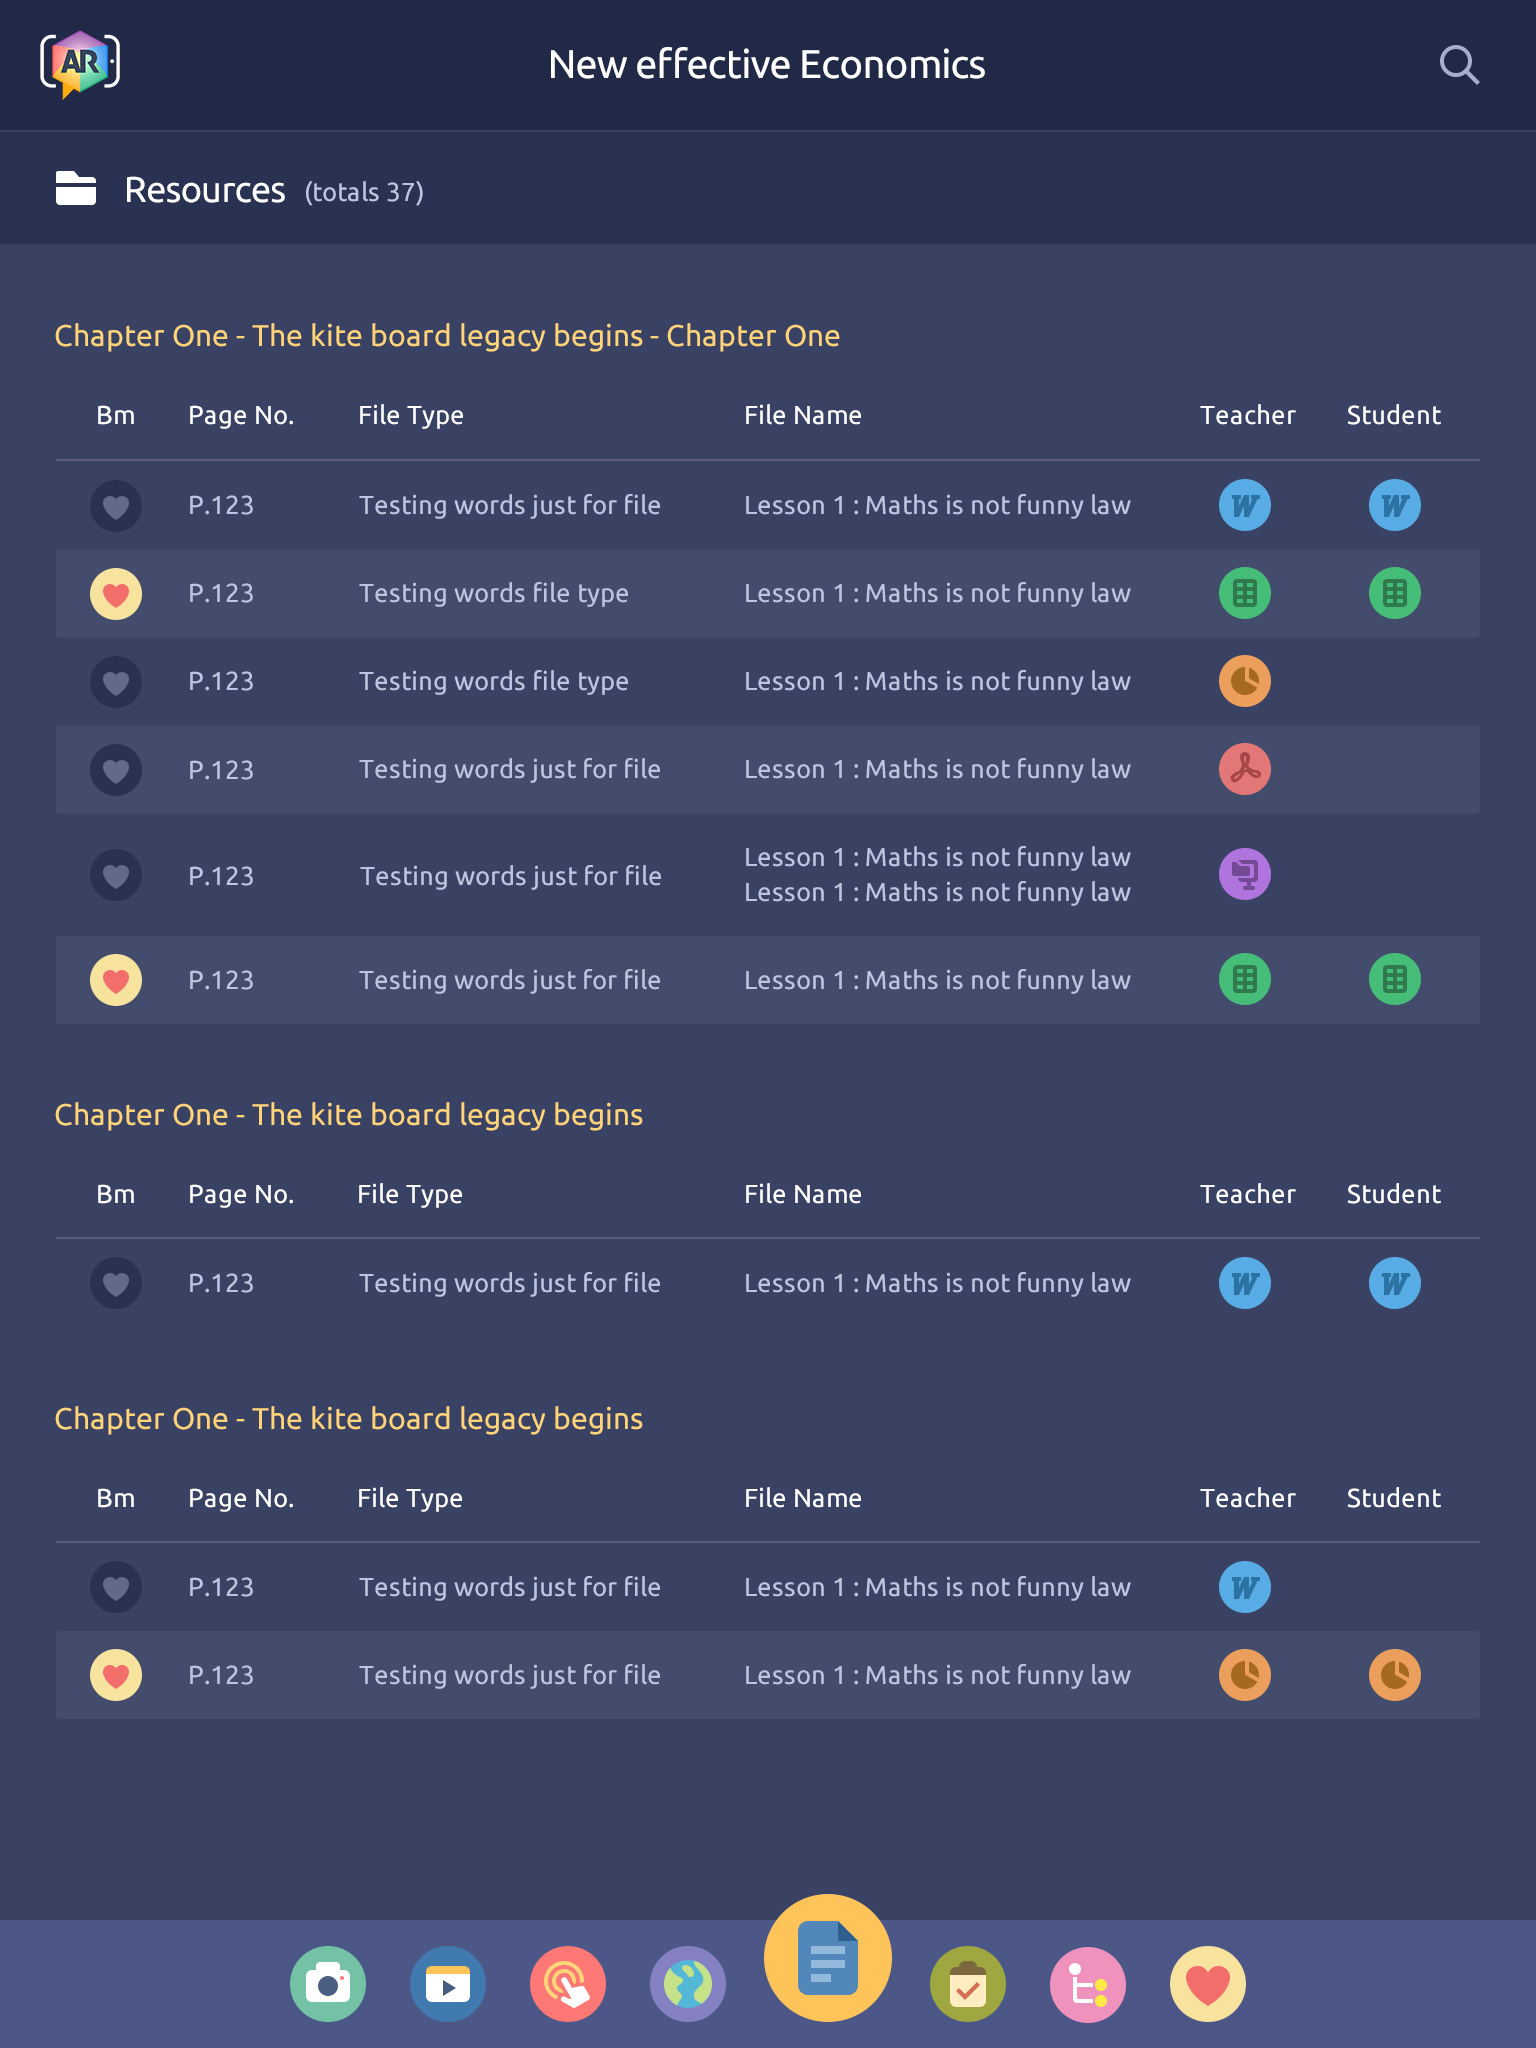
Task: Open teacher presentation file with purple icon
Action: point(1245,874)
